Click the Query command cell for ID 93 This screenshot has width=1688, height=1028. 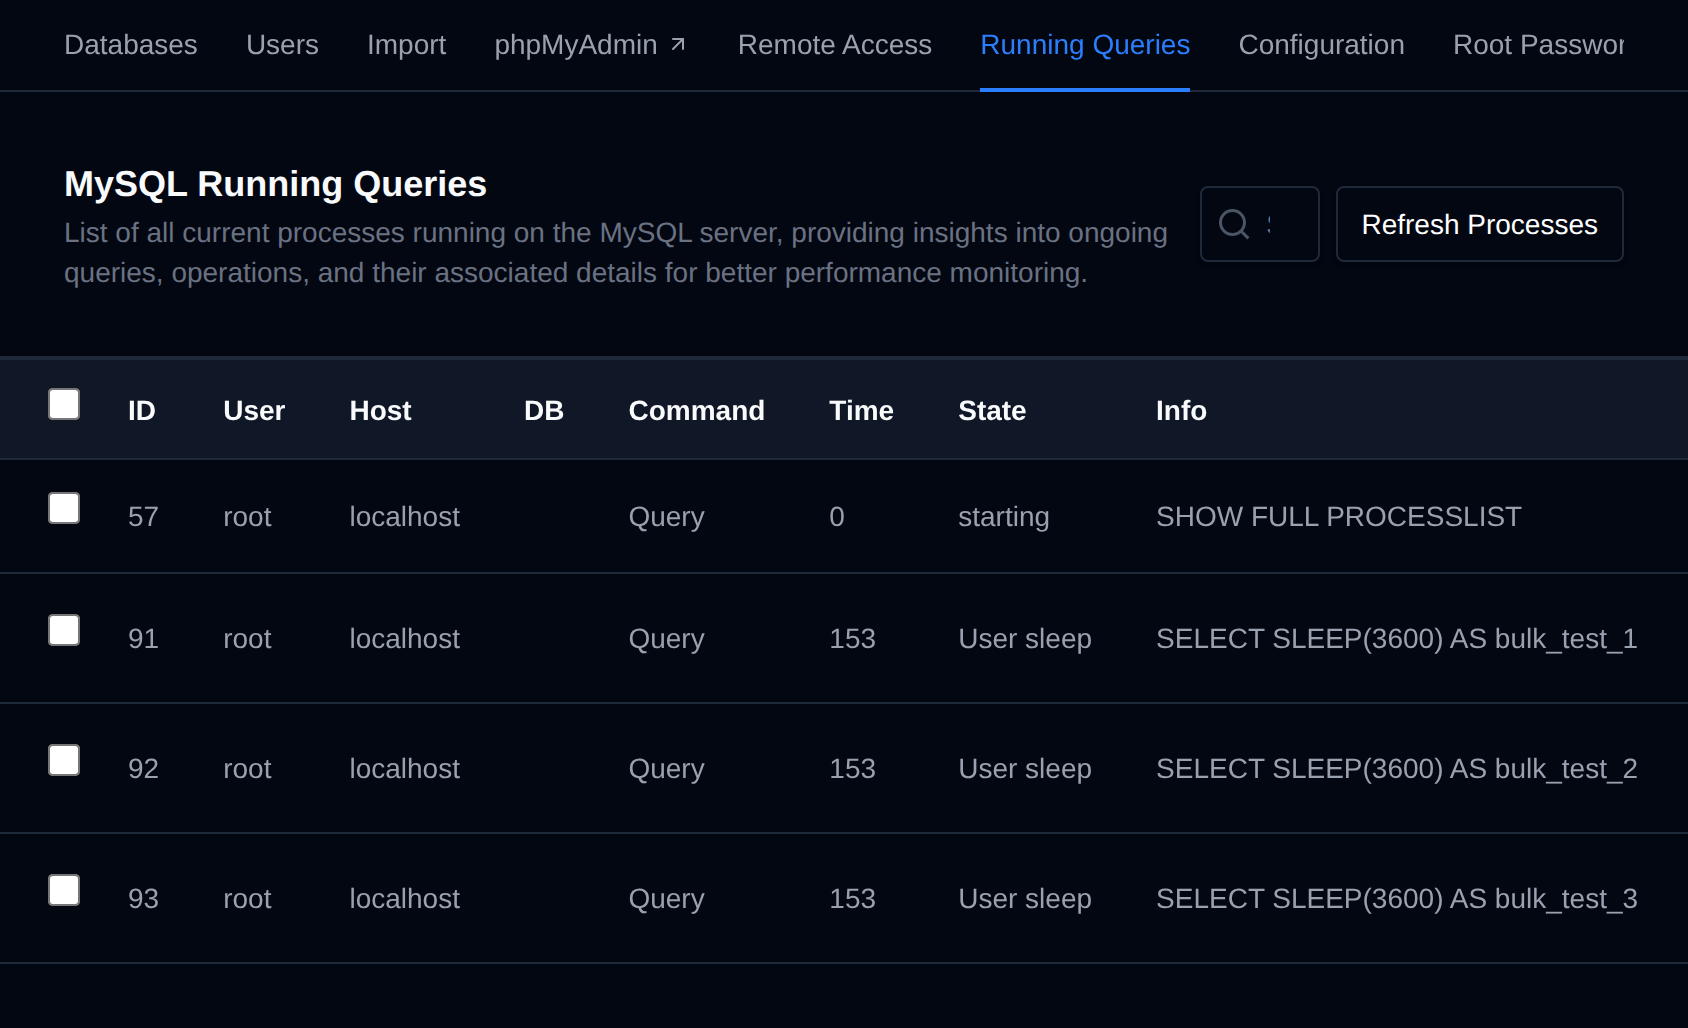coord(666,899)
